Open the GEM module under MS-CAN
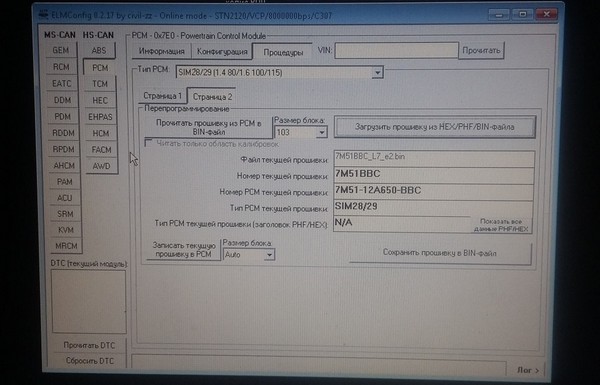This screenshot has width=600, height=385. [x=61, y=51]
